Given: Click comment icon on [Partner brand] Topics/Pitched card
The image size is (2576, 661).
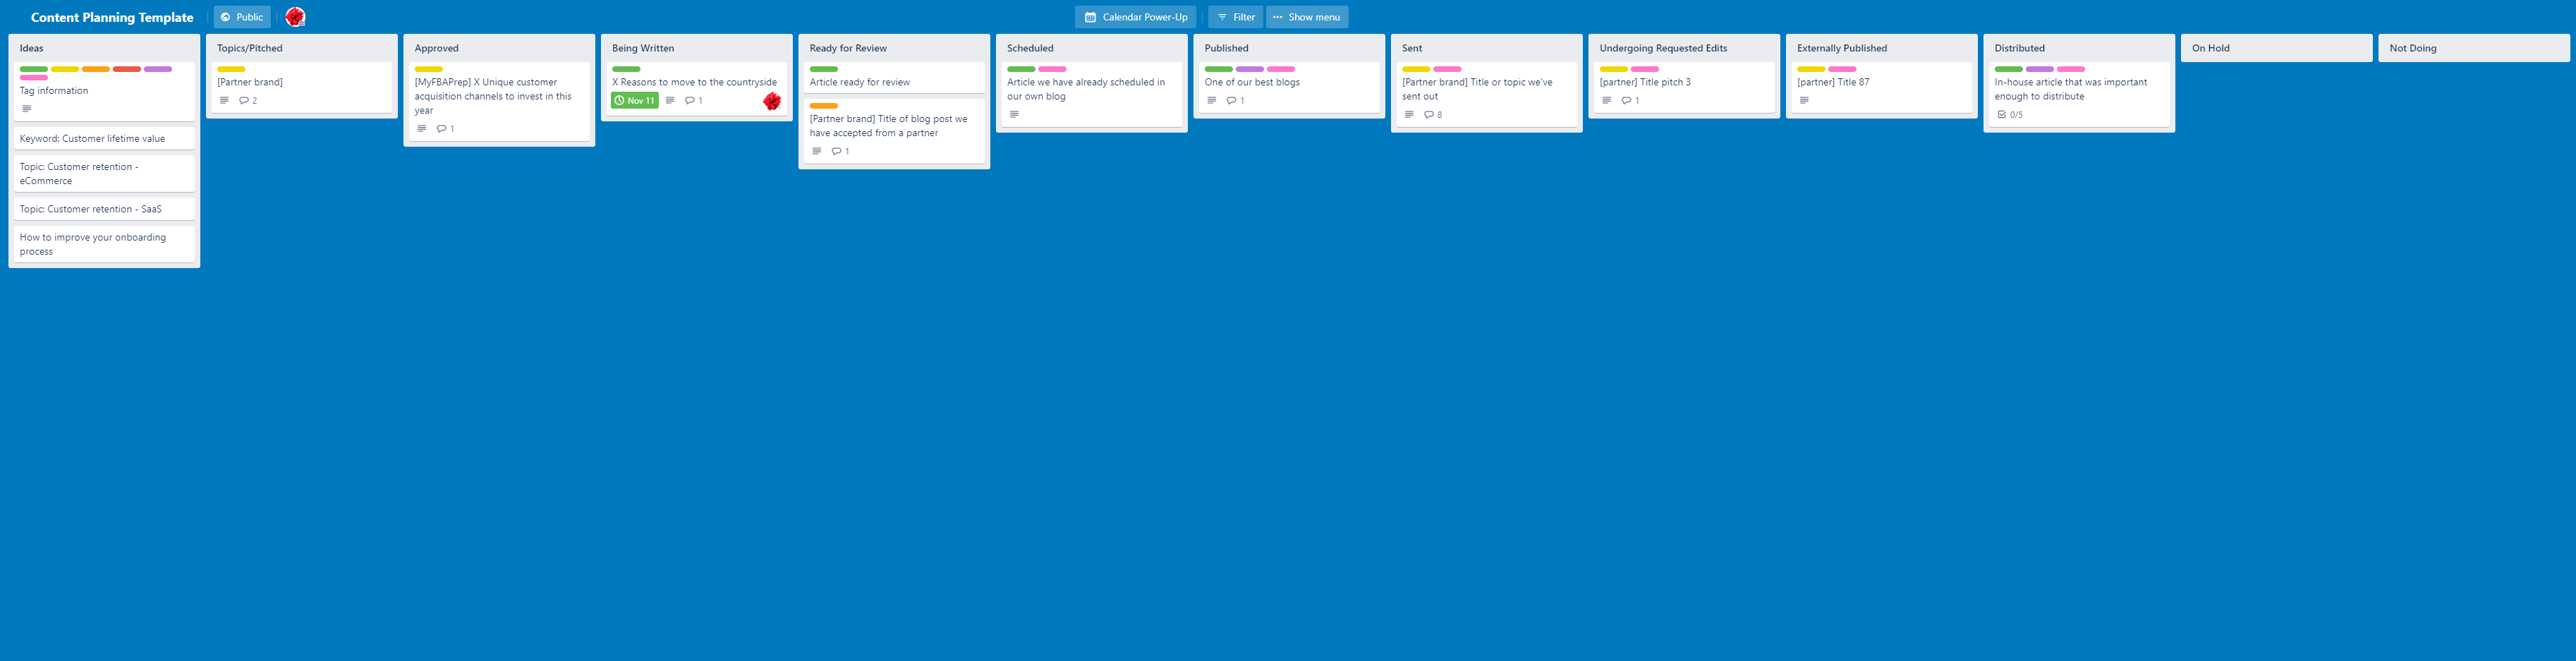Looking at the screenshot, I should (244, 101).
